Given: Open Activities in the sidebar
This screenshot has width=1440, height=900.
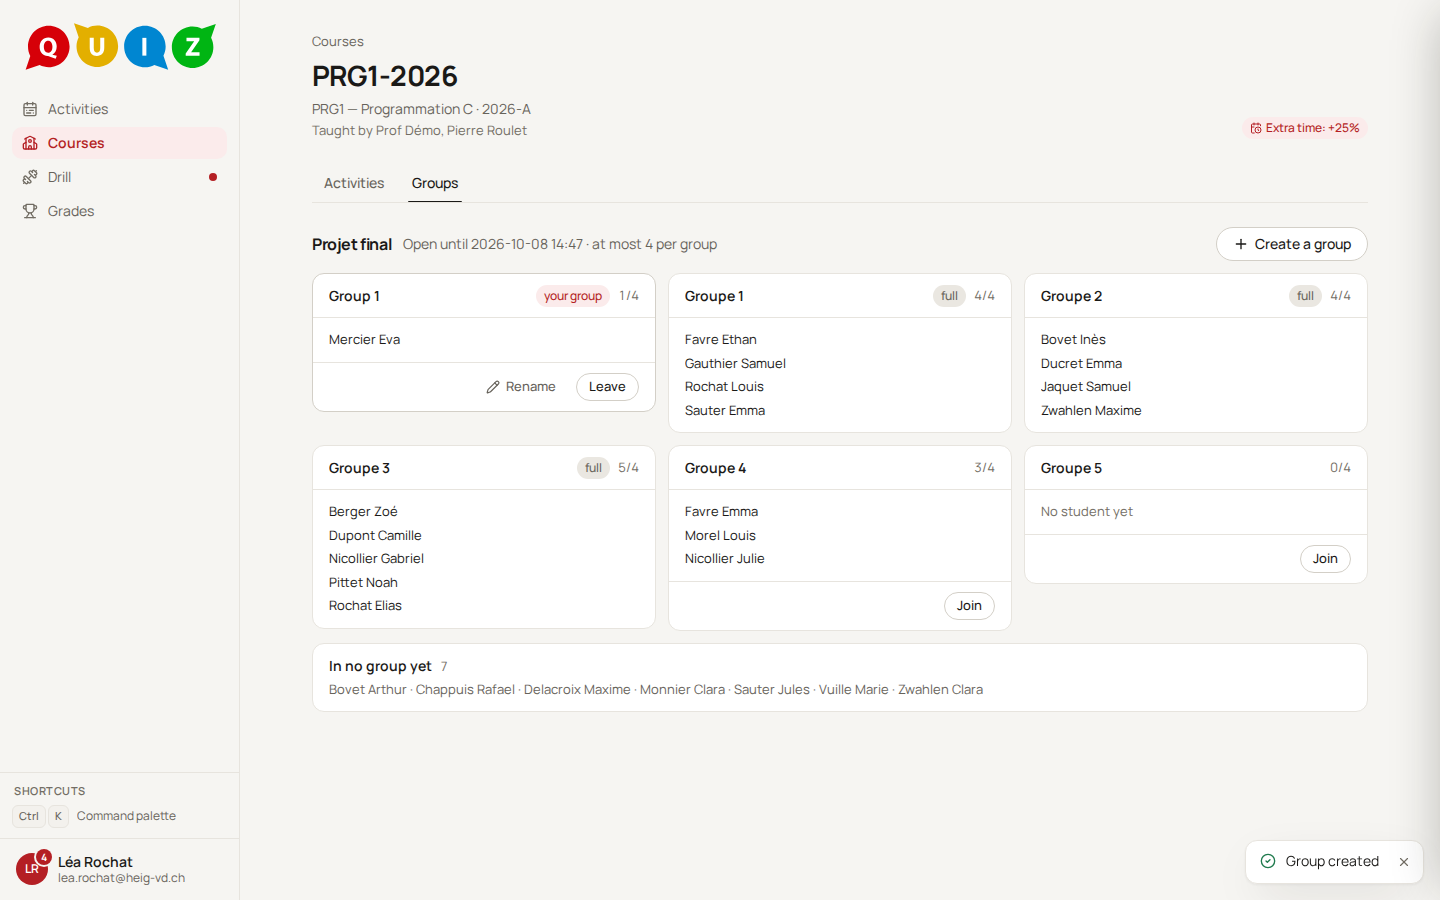Looking at the screenshot, I should [120, 109].
